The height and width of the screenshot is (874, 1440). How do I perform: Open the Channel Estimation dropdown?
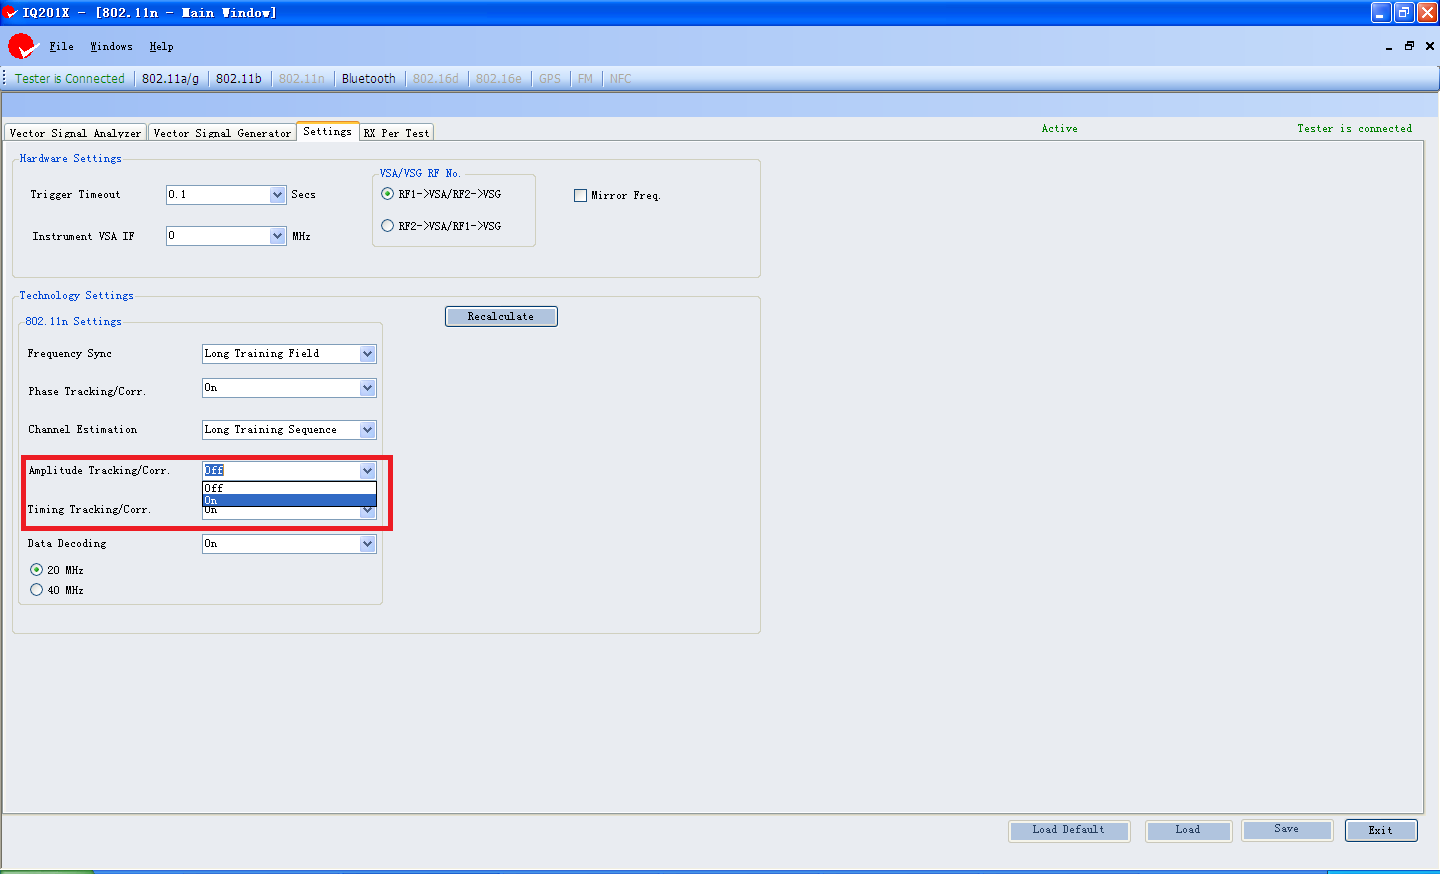click(x=367, y=430)
